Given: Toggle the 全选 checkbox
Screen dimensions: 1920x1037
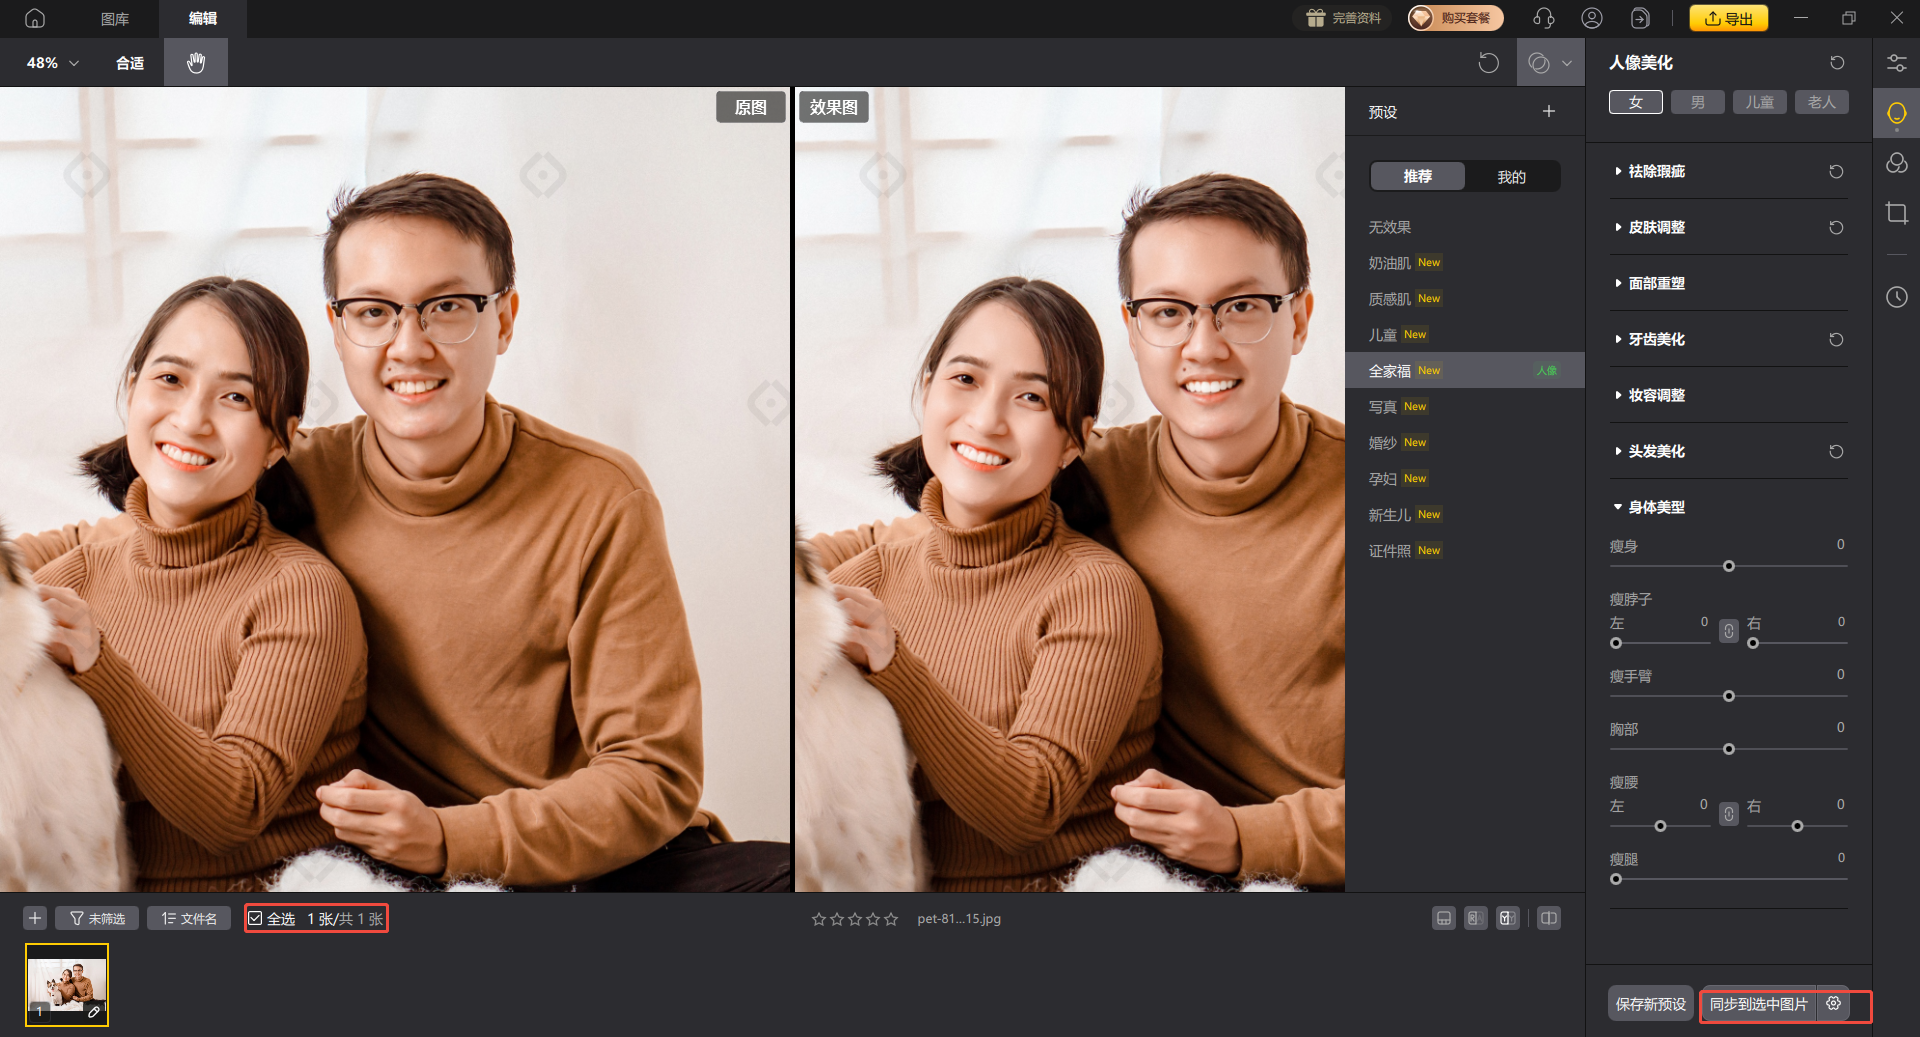Looking at the screenshot, I should (256, 918).
